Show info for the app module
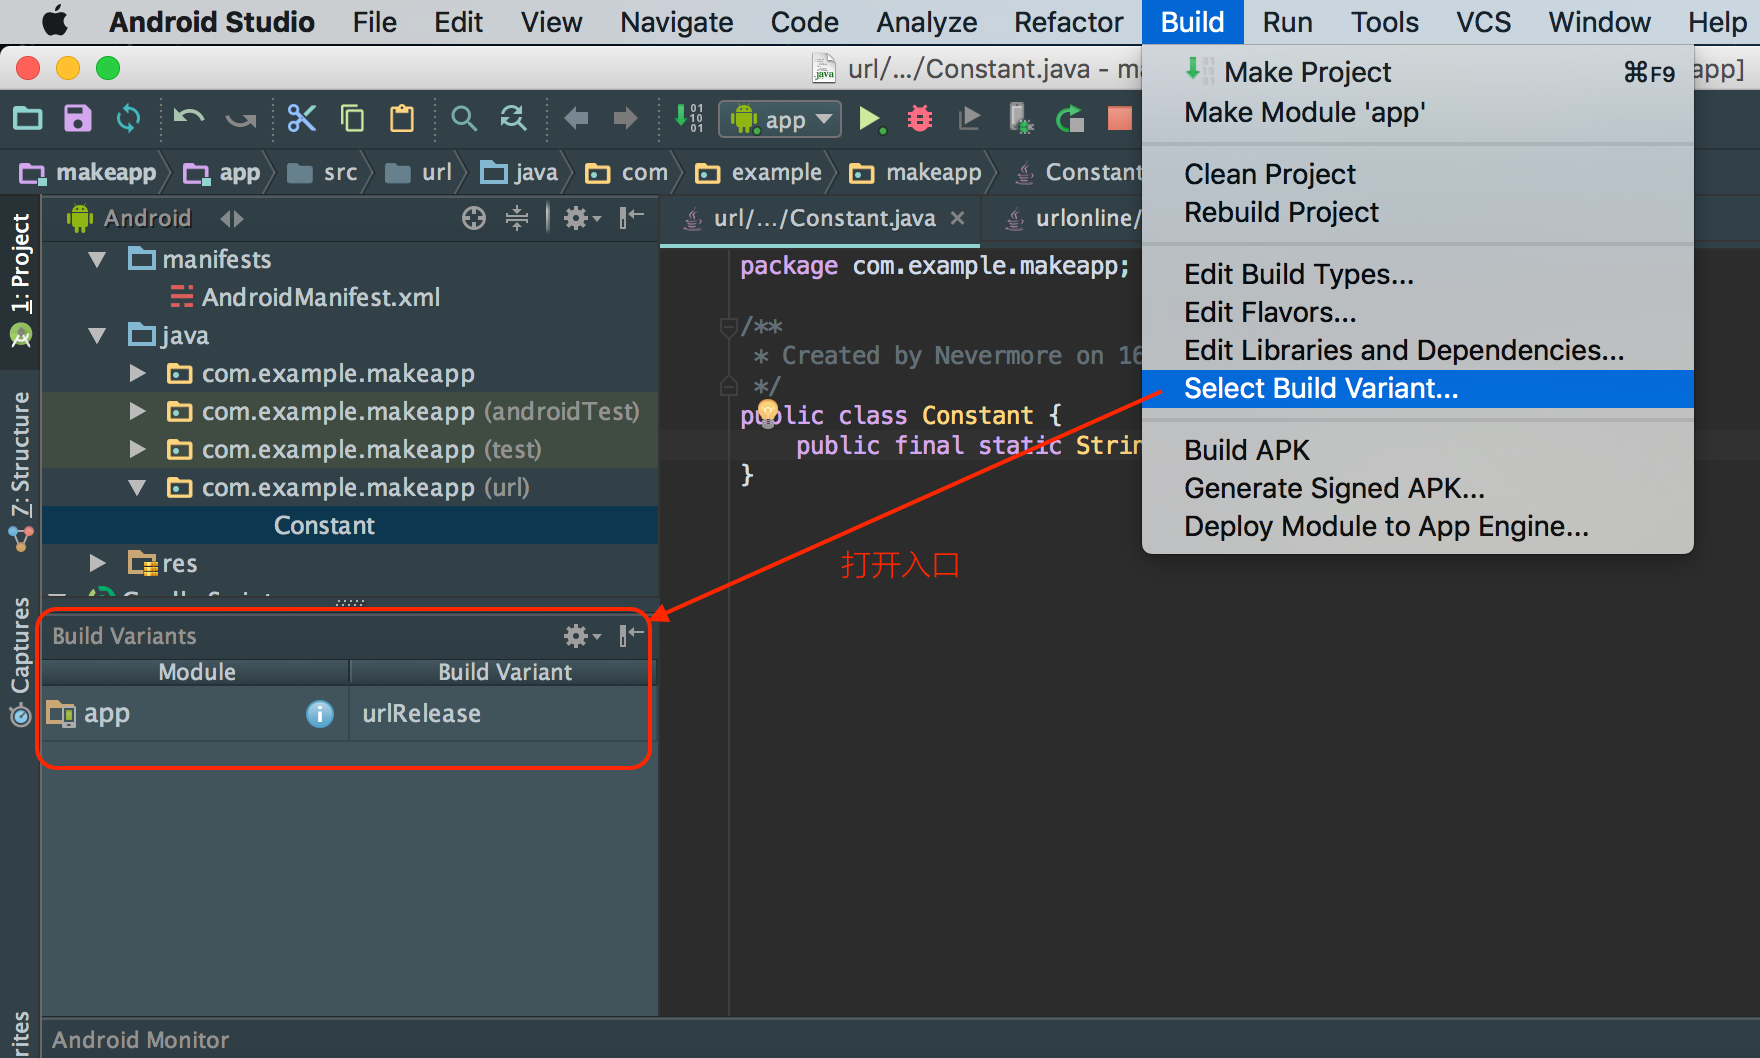Image resolution: width=1760 pixels, height=1058 pixels. (319, 714)
